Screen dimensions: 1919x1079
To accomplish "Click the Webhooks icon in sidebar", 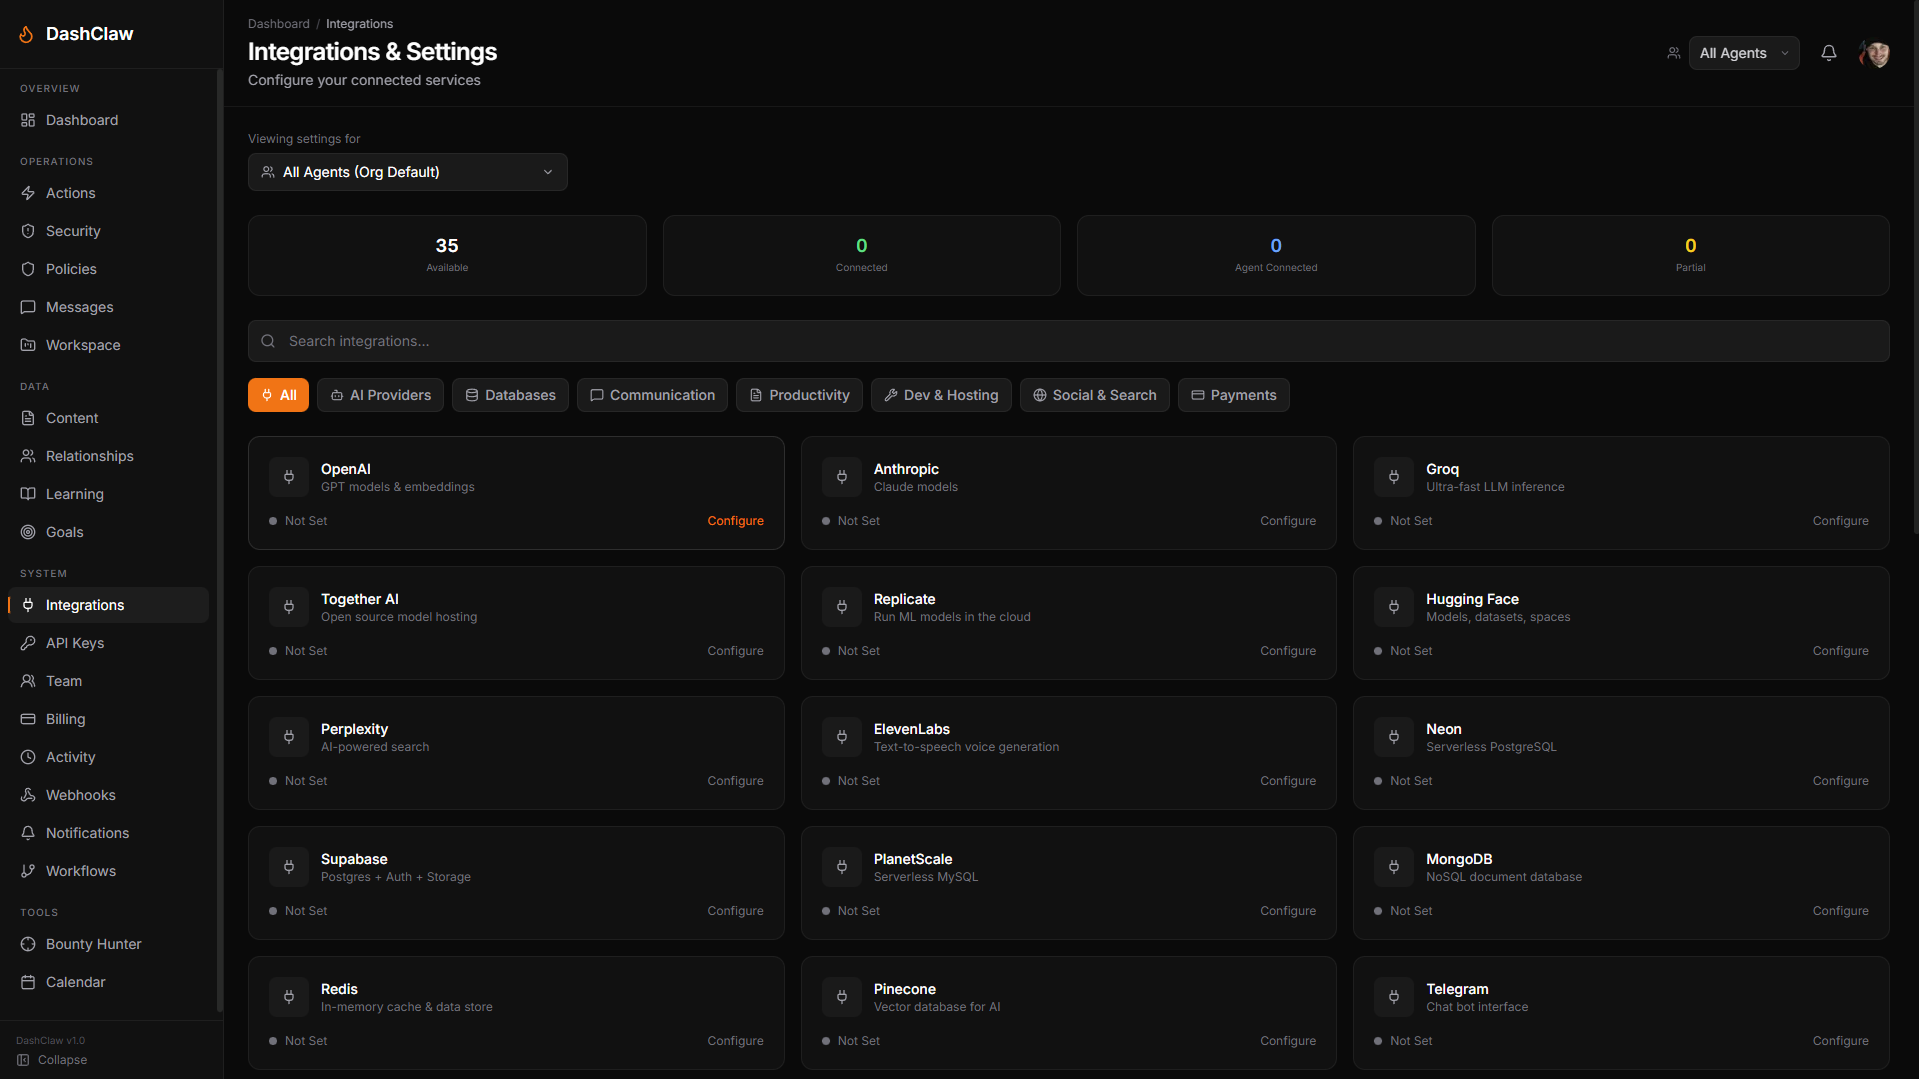I will click(28, 795).
